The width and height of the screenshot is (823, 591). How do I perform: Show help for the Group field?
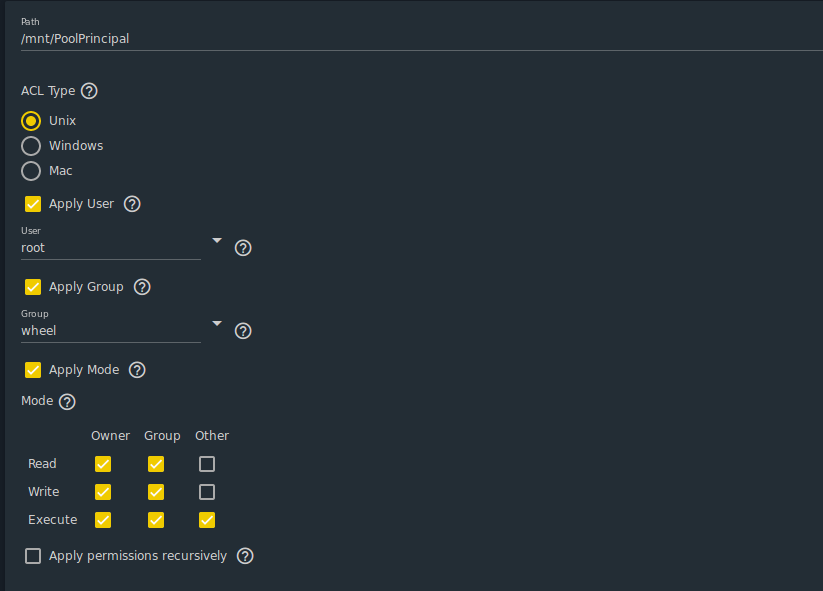(243, 331)
